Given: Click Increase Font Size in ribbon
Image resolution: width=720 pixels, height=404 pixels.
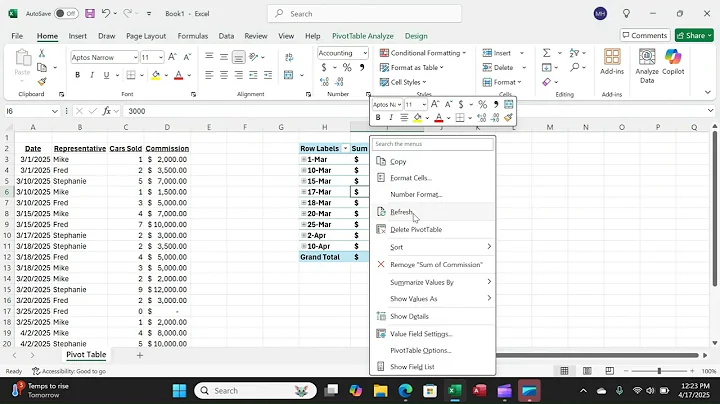Looking at the screenshot, I should [x=172, y=57].
